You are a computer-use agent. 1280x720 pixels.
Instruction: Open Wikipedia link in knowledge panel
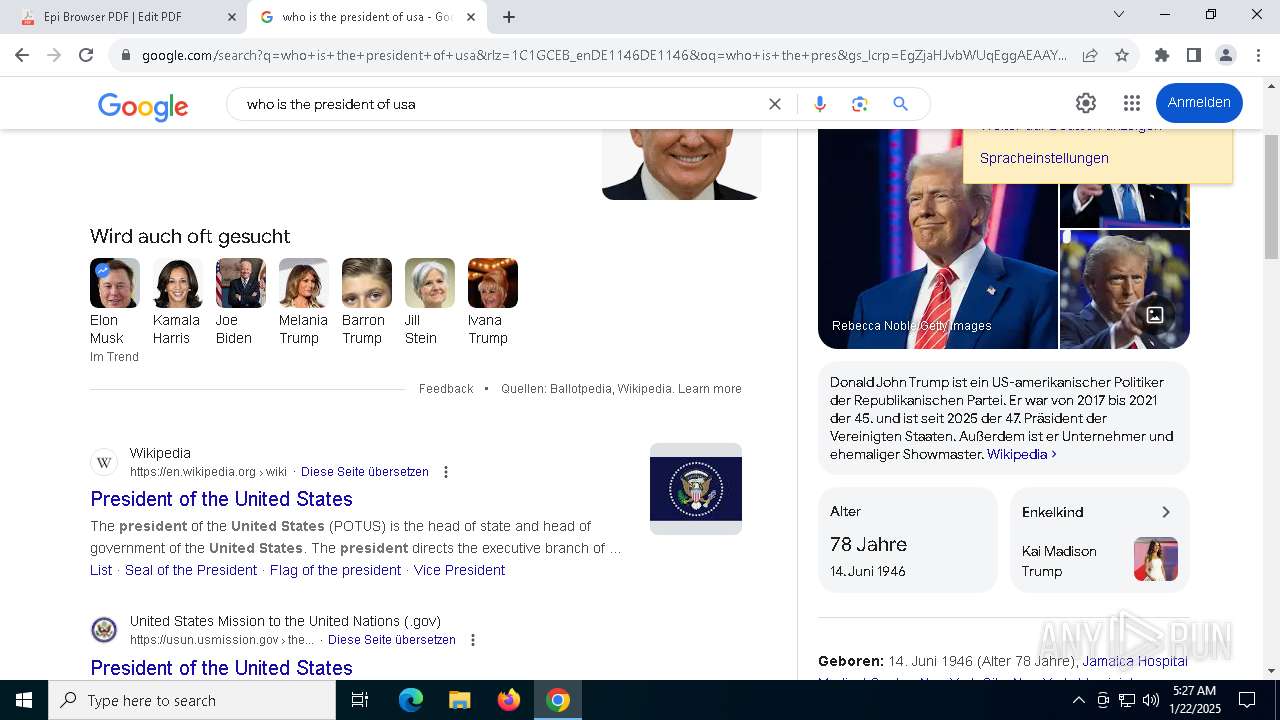pyautogui.click(x=1022, y=454)
